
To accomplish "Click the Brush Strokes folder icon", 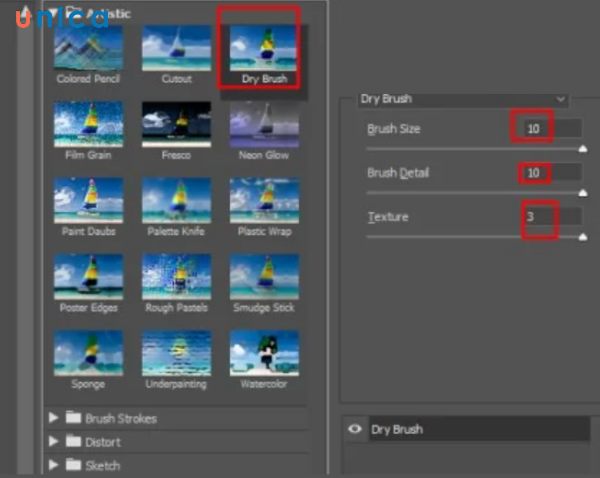I will (x=73, y=417).
